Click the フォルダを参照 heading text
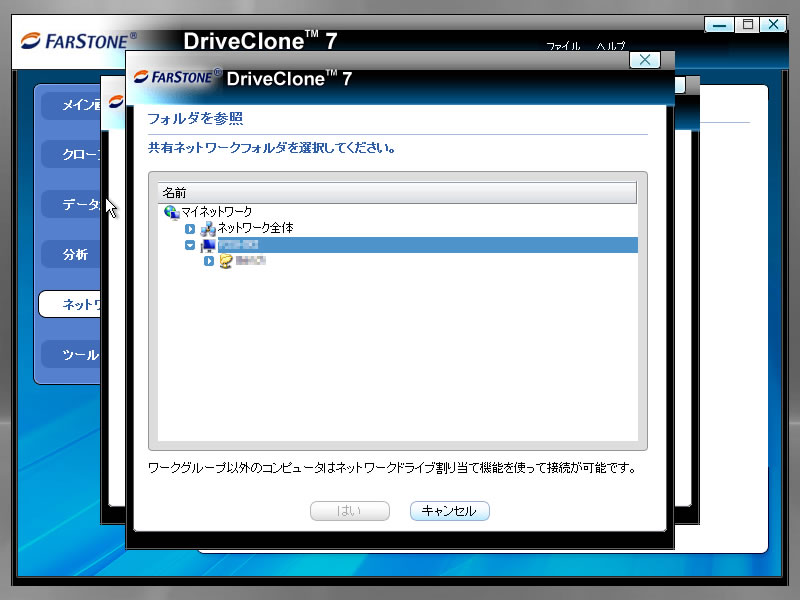Image resolution: width=800 pixels, height=600 pixels. (195, 119)
